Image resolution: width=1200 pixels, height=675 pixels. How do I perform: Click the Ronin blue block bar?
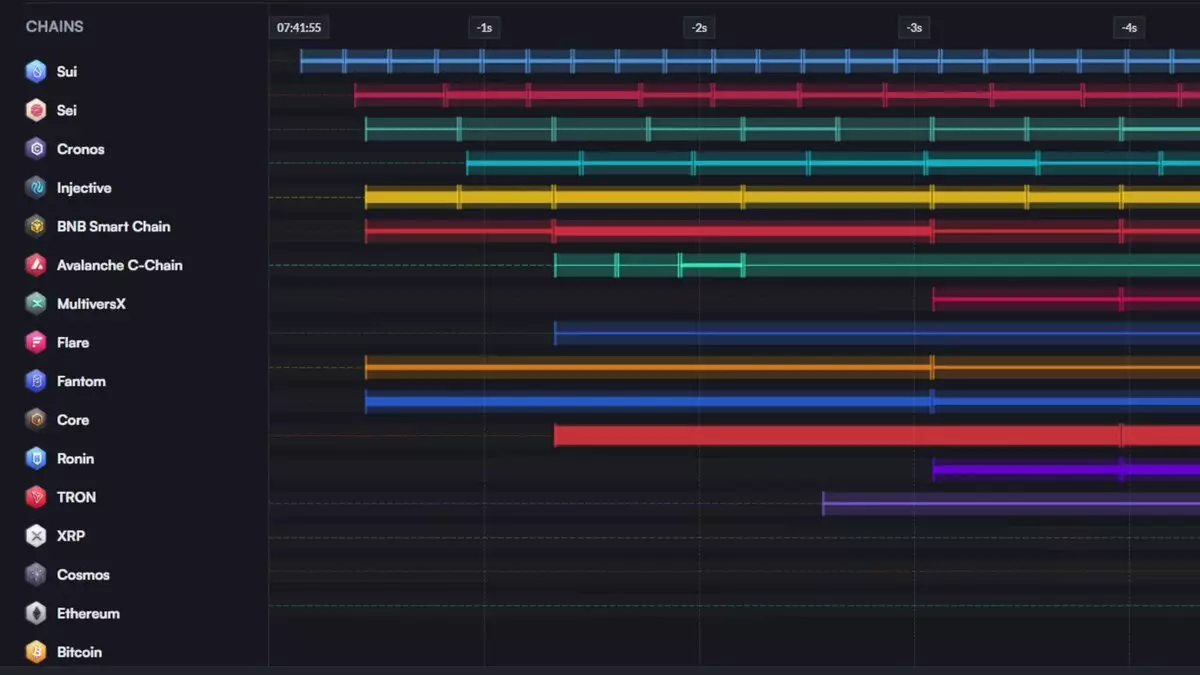[782, 401]
